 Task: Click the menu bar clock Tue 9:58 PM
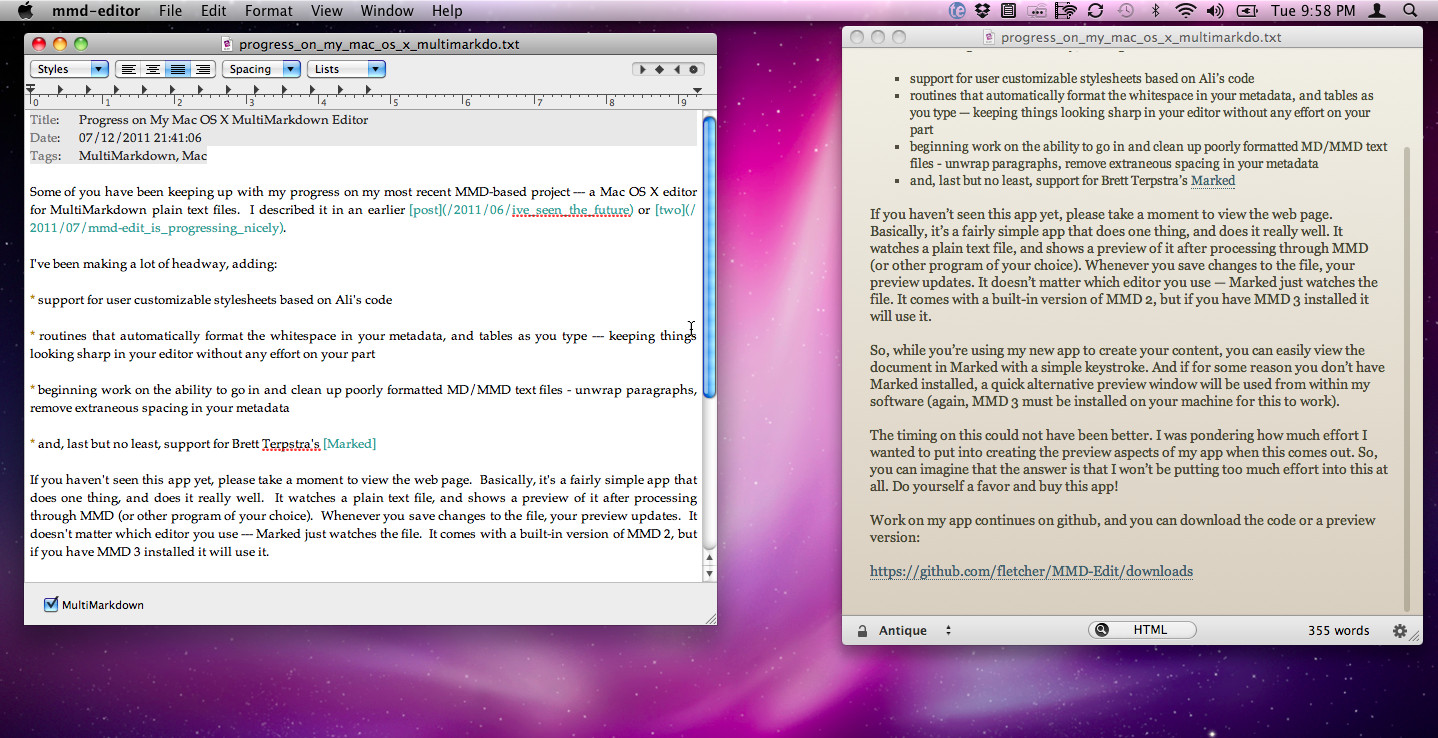(1311, 11)
